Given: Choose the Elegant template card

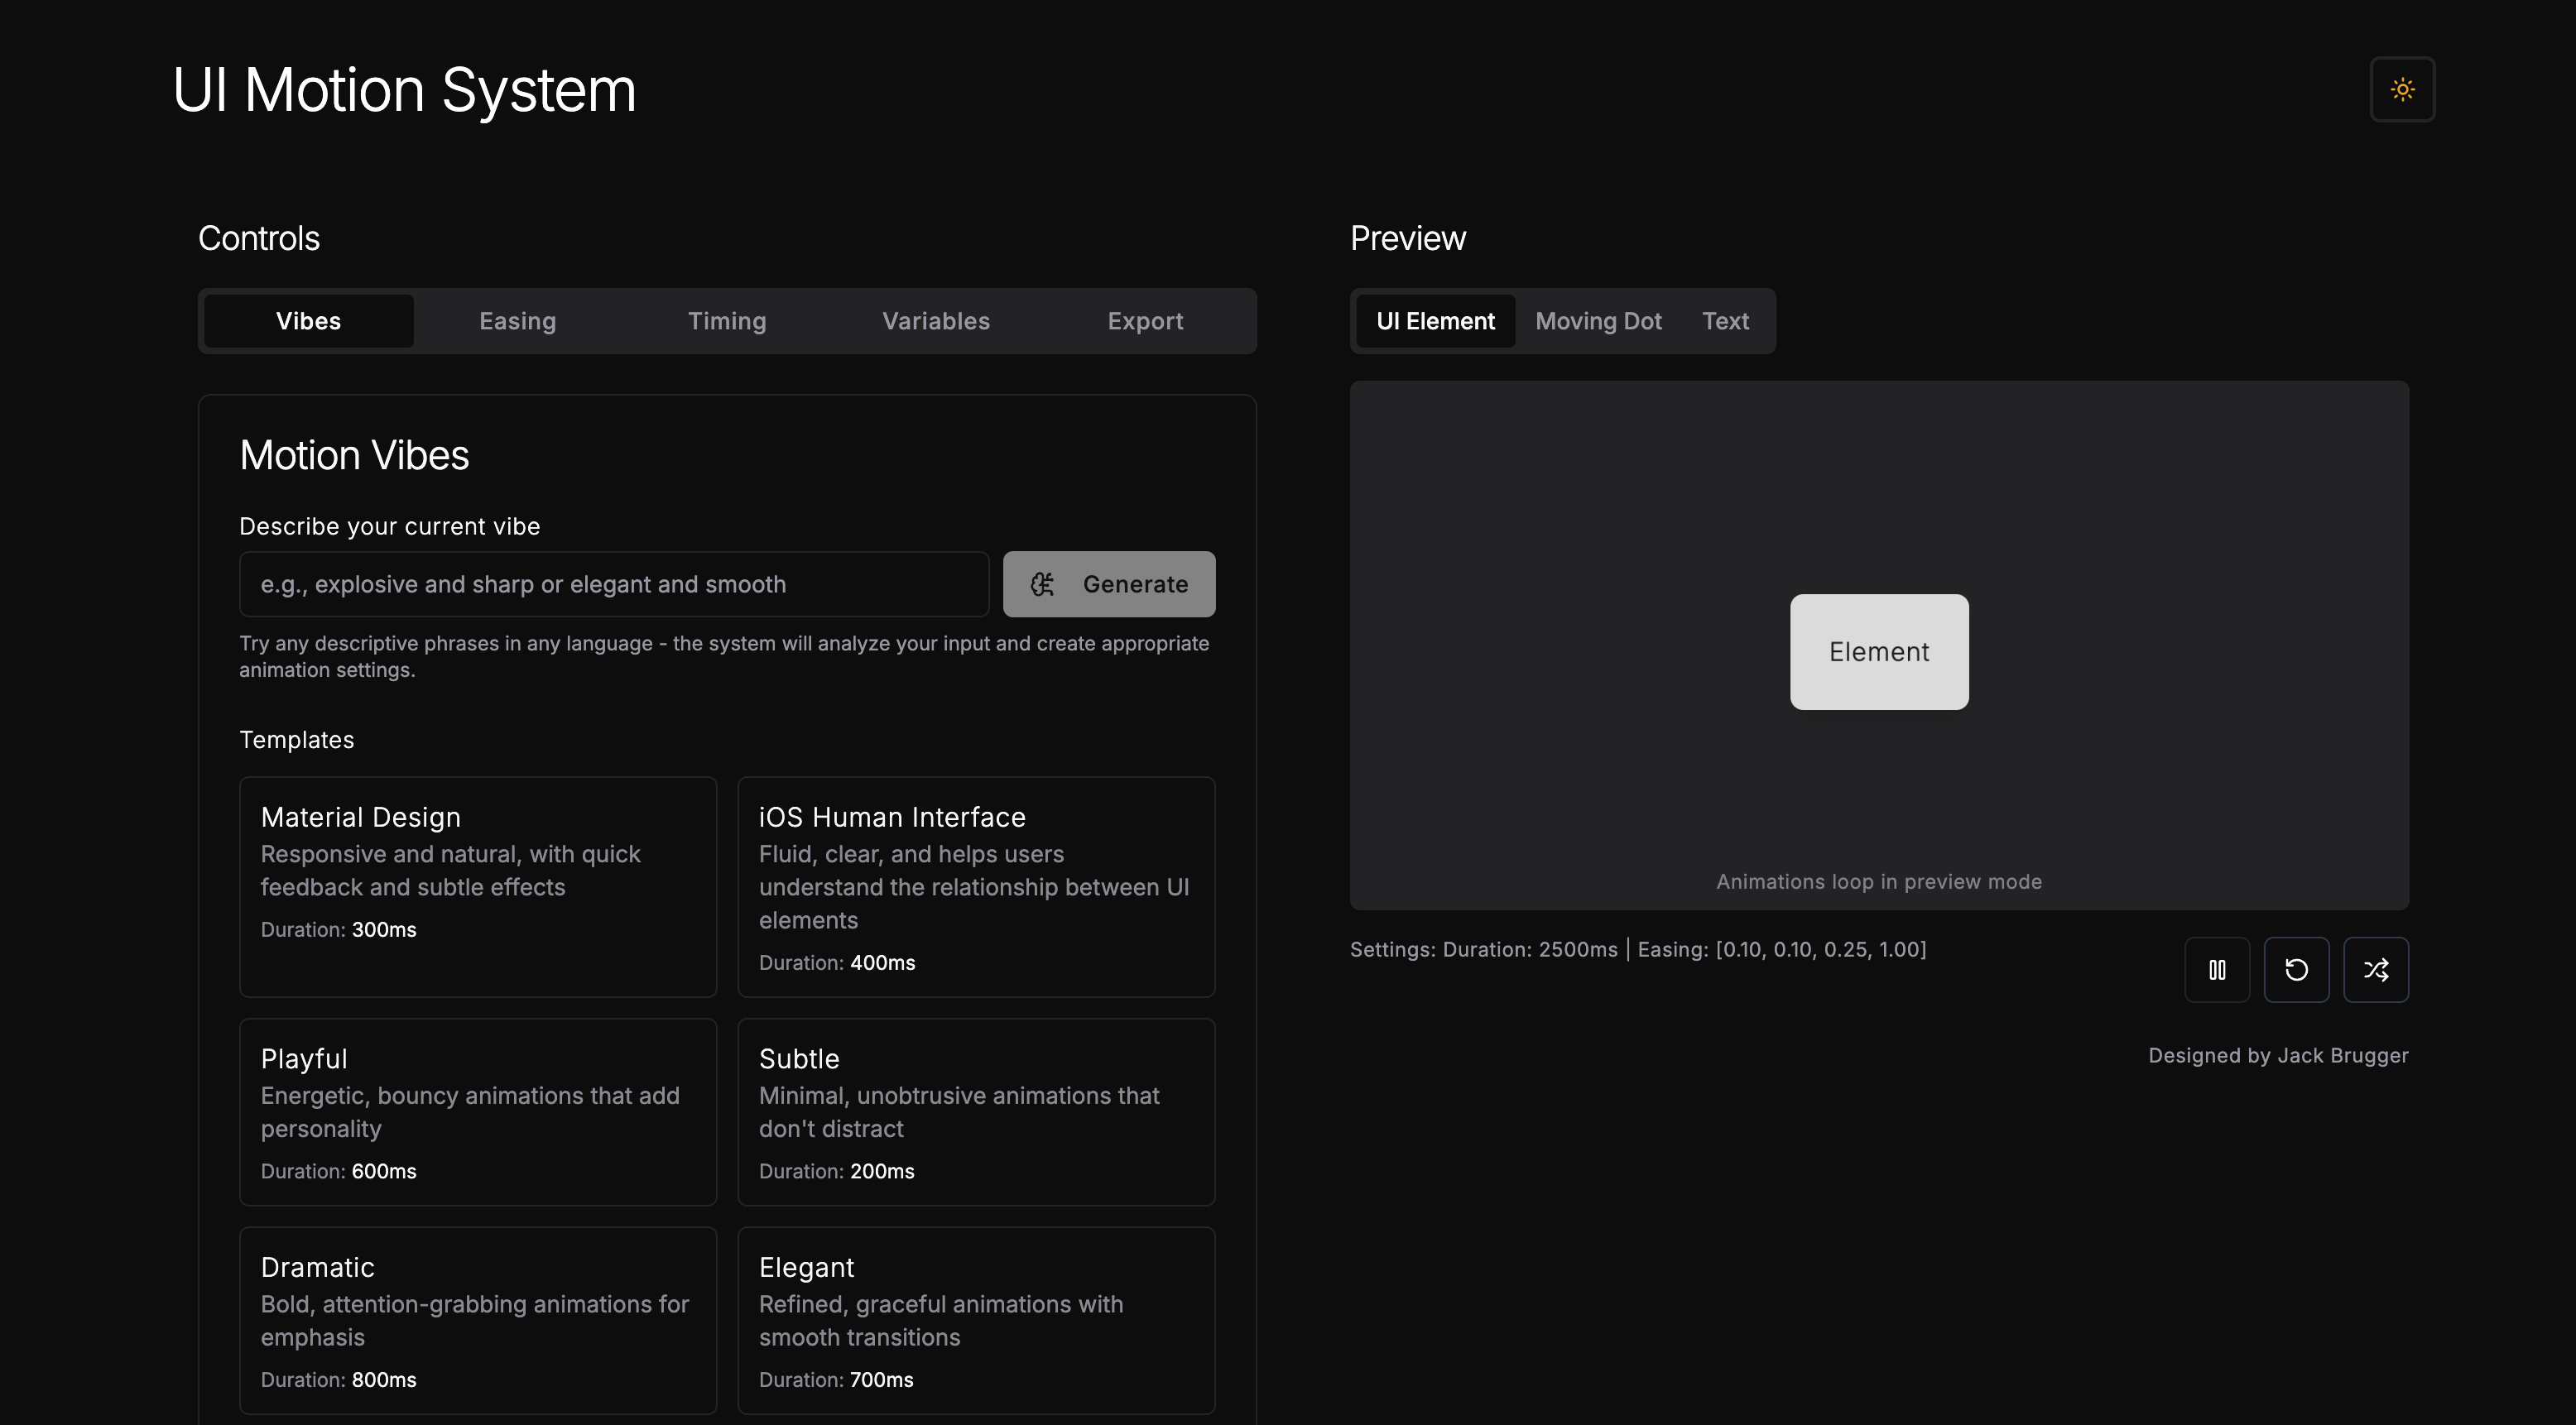Looking at the screenshot, I should click(976, 1320).
